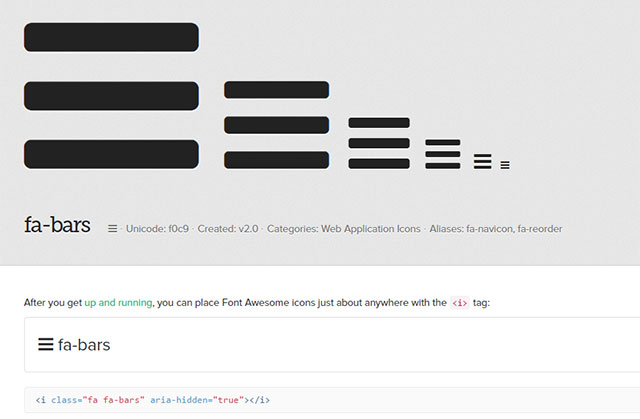This screenshot has height=419, width=640.
Task: Click the tiniest bars icon preview
Action: (505, 165)
